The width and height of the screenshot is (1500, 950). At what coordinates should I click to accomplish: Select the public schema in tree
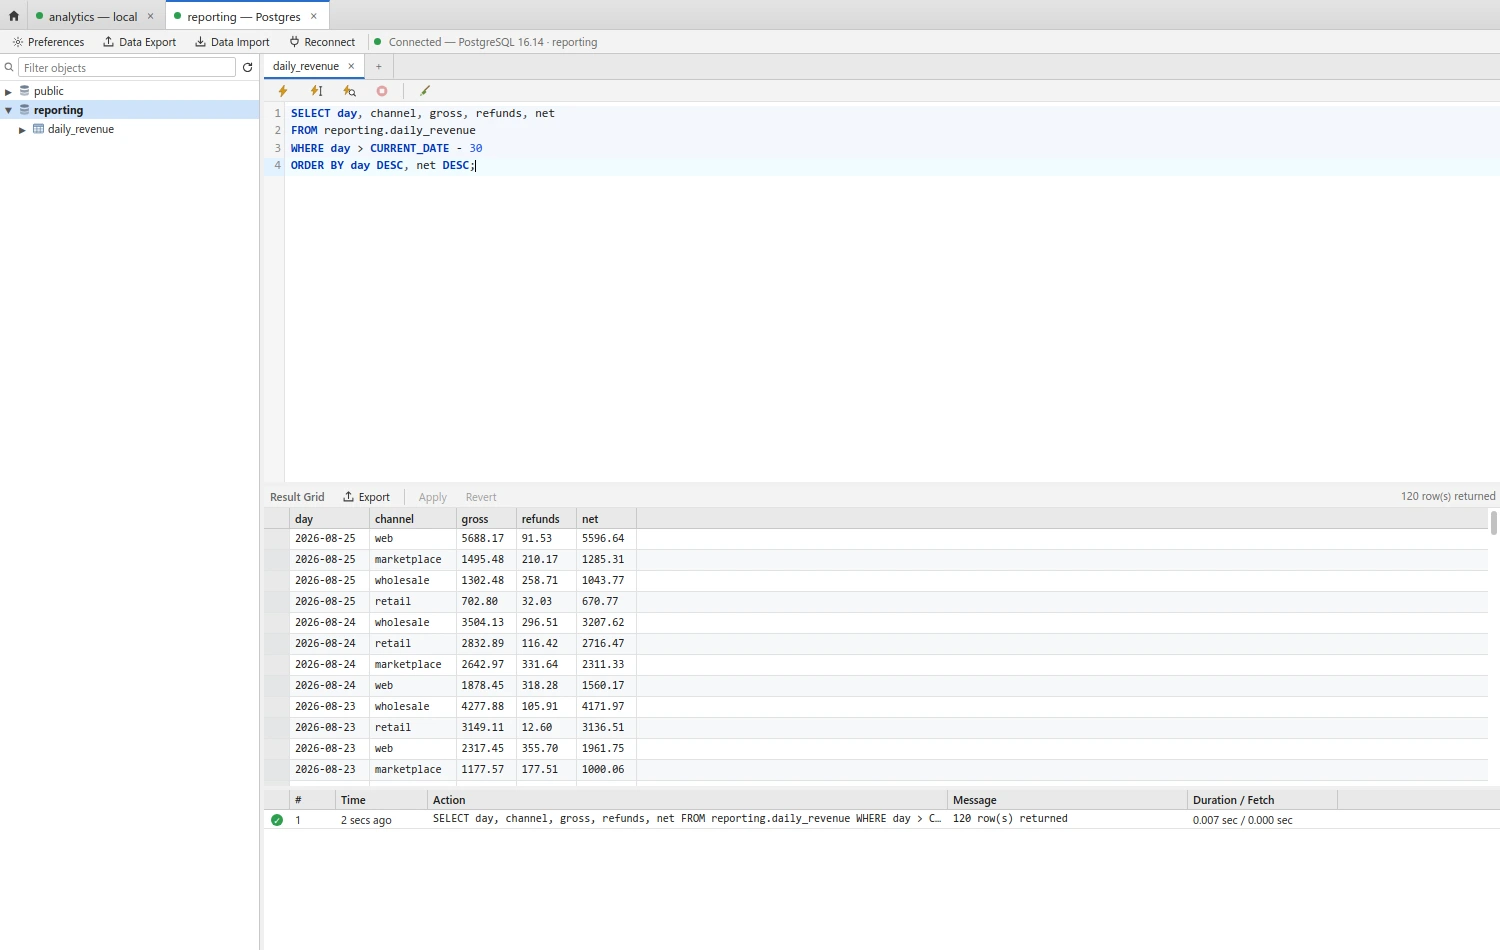tap(49, 91)
